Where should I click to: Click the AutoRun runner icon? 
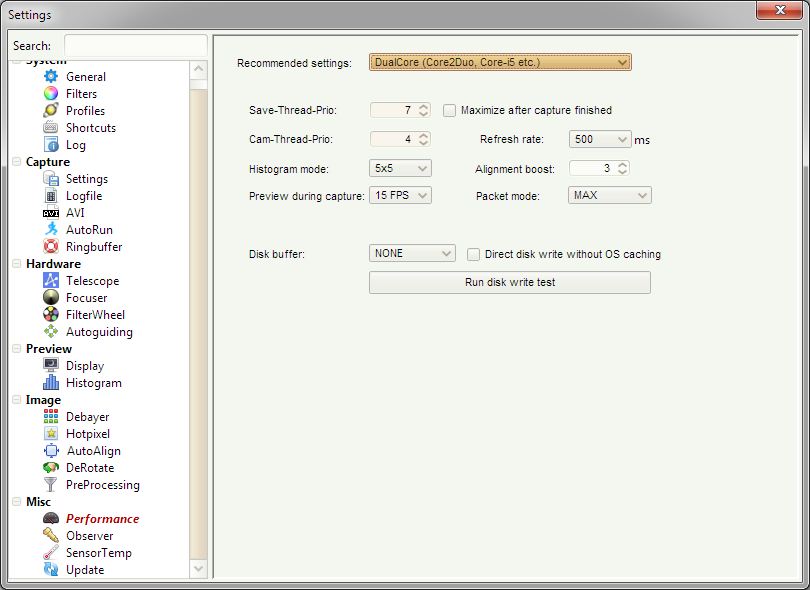[51, 229]
